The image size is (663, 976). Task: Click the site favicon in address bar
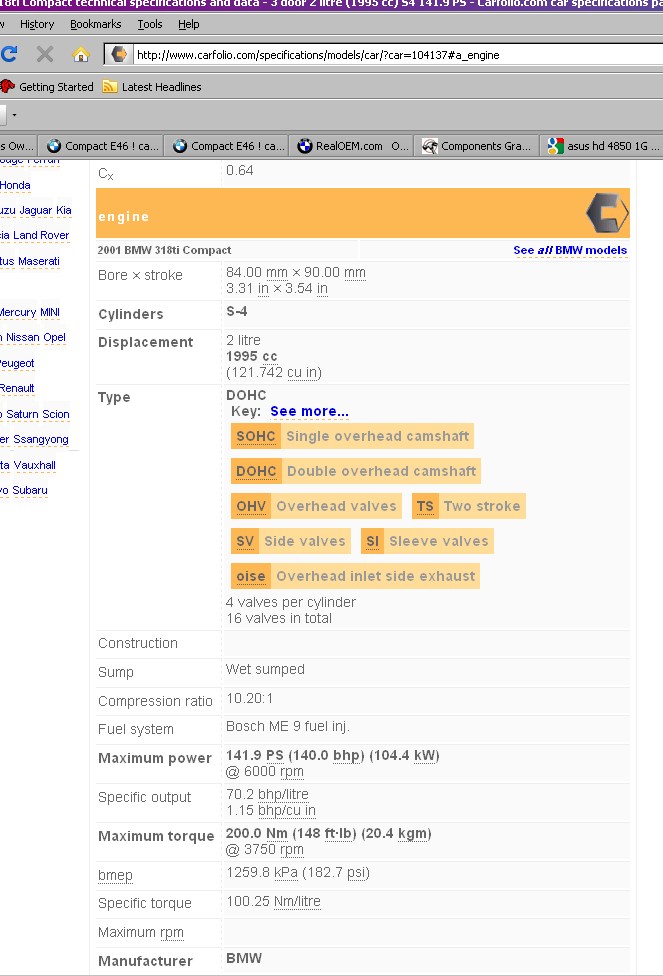tap(119, 55)
